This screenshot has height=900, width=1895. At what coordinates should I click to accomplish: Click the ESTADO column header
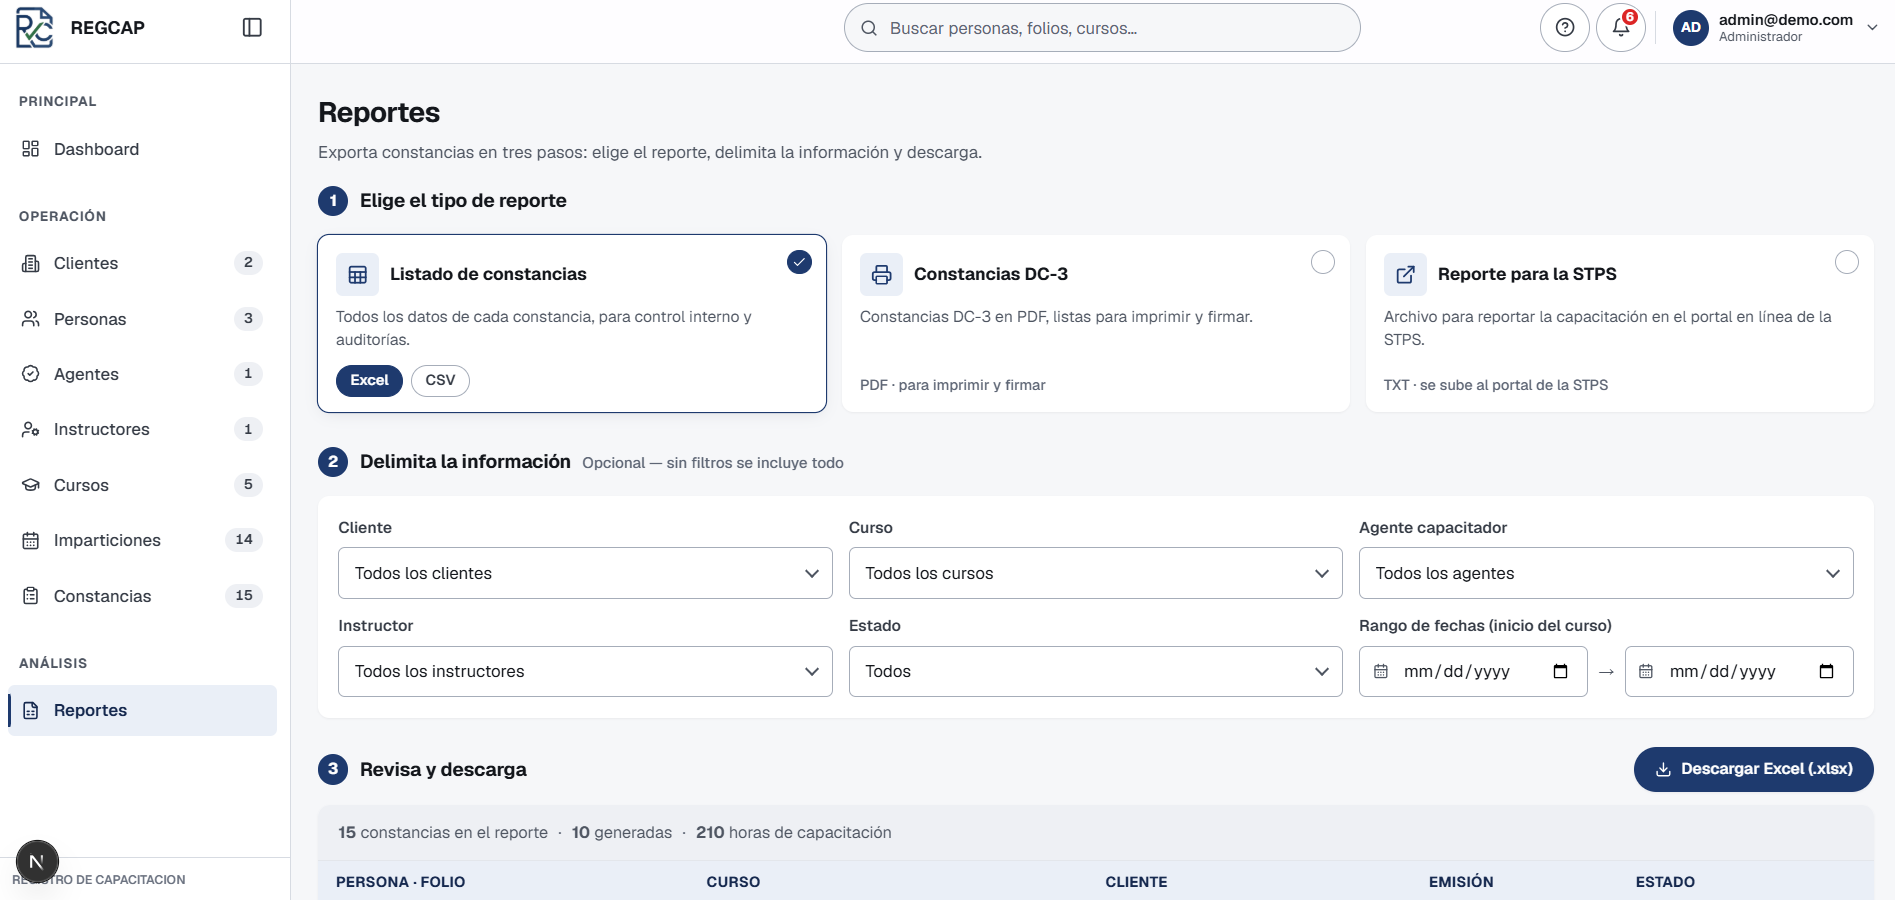tap(1665, 882)
